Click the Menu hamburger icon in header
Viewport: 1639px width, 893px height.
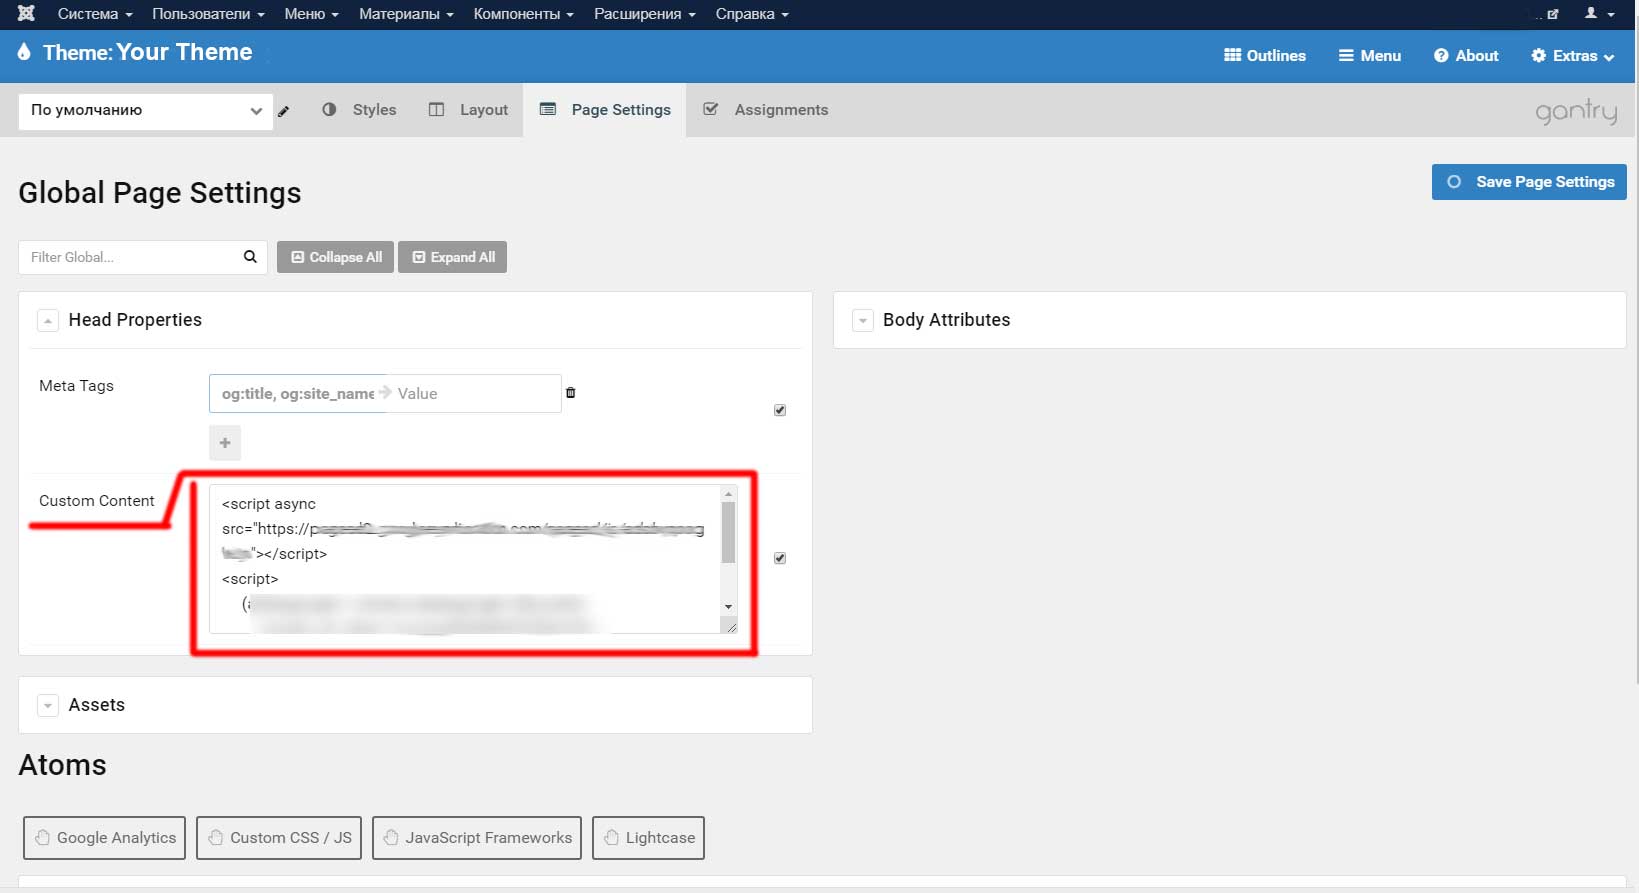(x=1346, y=56)
